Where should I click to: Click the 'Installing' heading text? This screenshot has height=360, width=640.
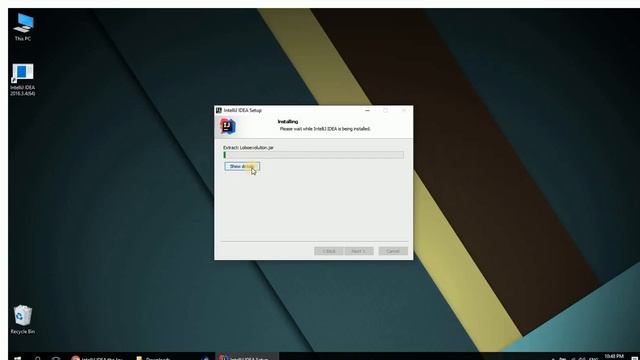[288, 122]
